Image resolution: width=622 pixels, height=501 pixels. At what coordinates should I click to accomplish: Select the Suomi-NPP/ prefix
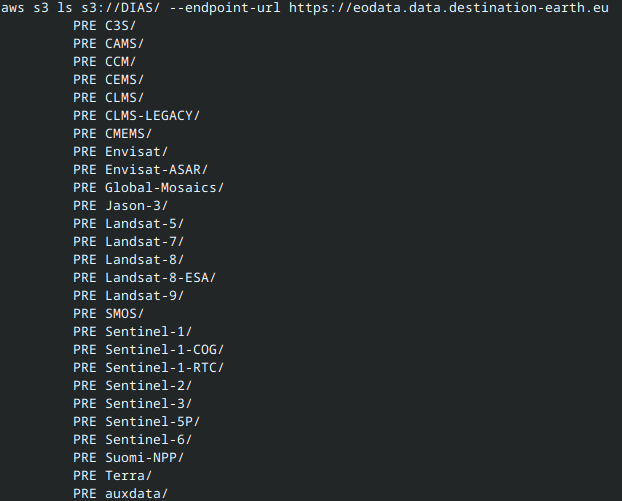144,458
